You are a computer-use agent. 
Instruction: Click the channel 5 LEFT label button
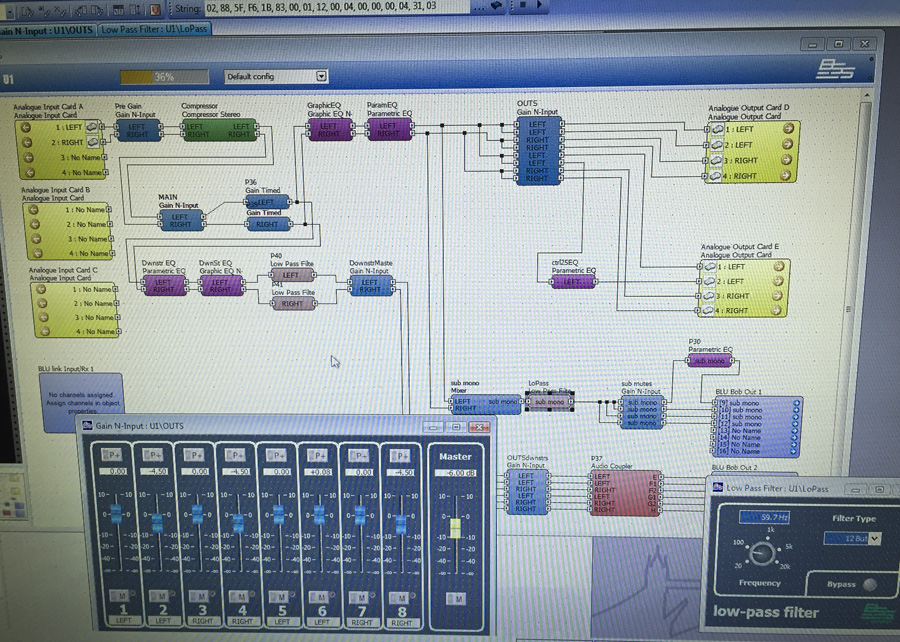tap(282, 622)
